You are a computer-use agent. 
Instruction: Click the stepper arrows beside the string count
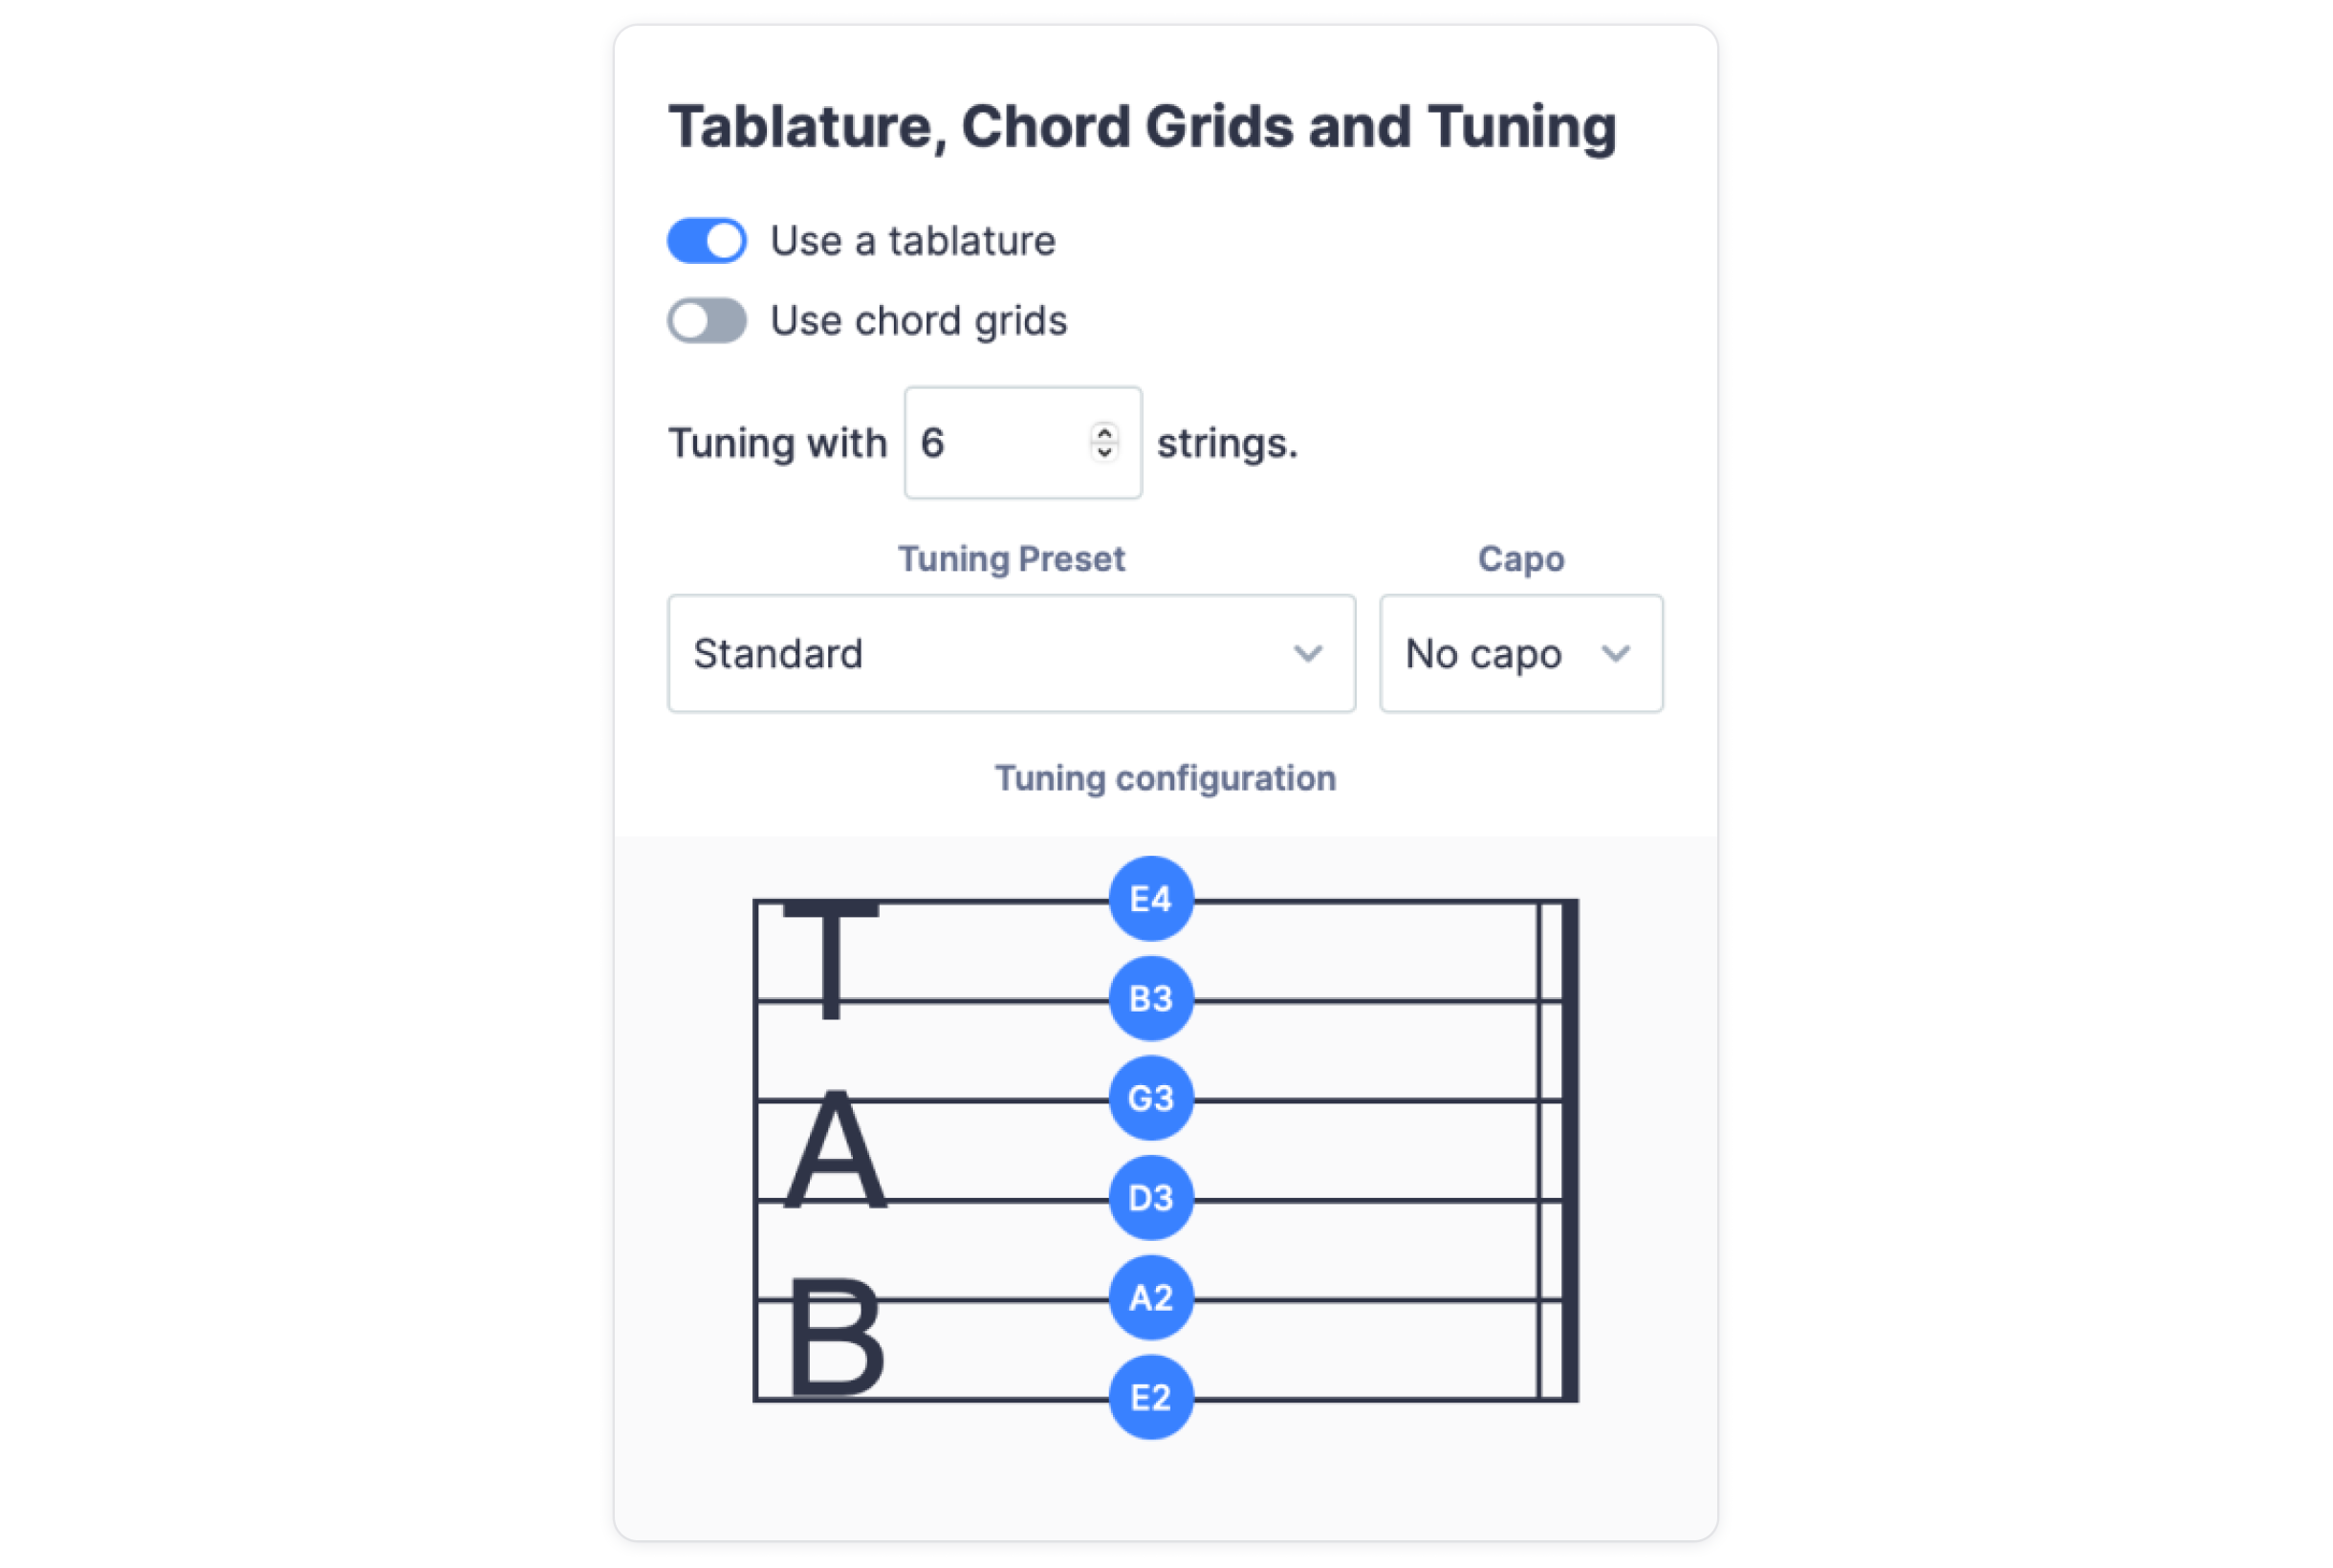(x=1103, y=442)
